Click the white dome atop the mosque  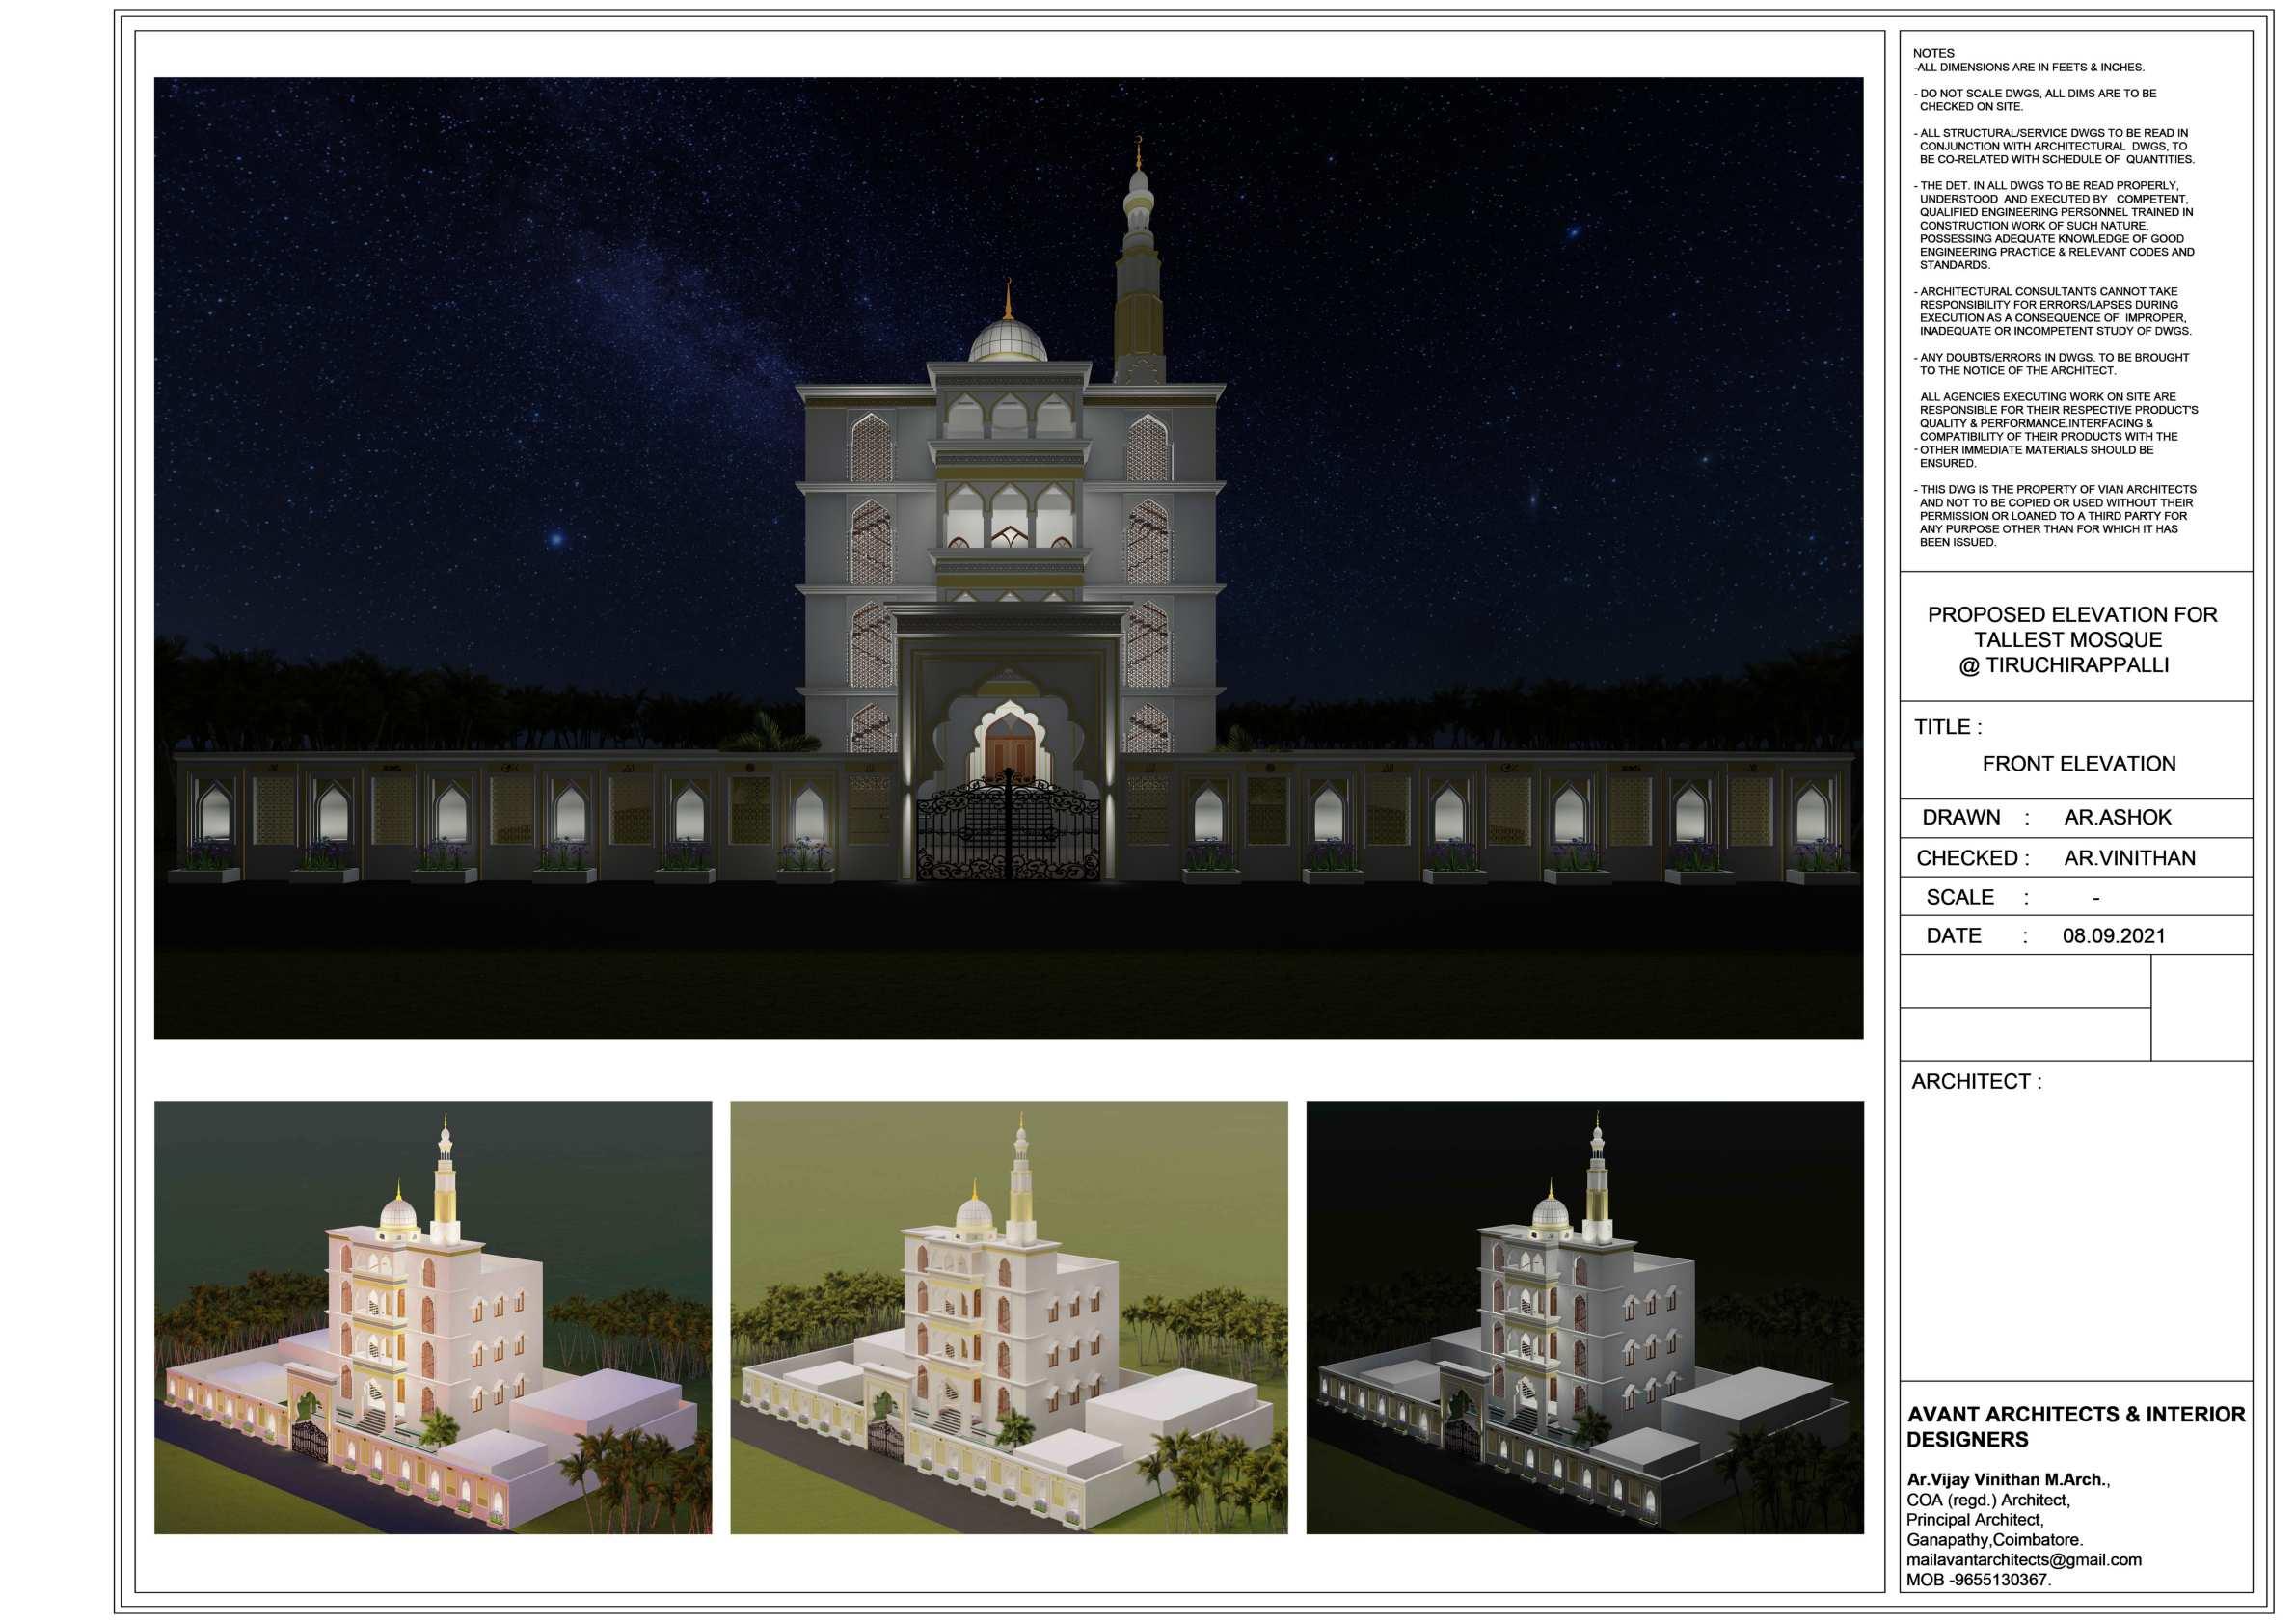pos(1007,340)
